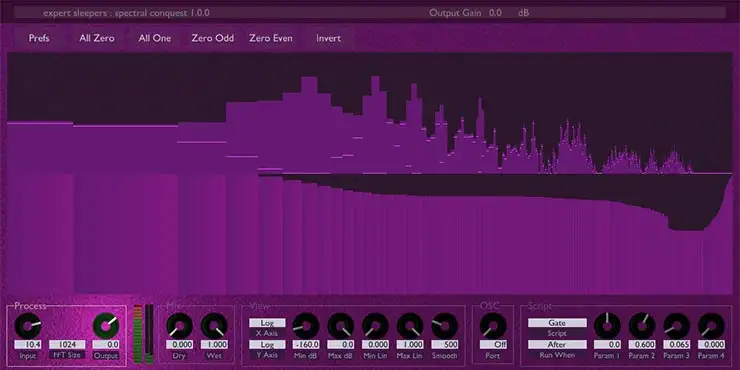This screenshot has height=370, width=740.
Task: Click the Output knob in Process
Action: coord(106,326)
